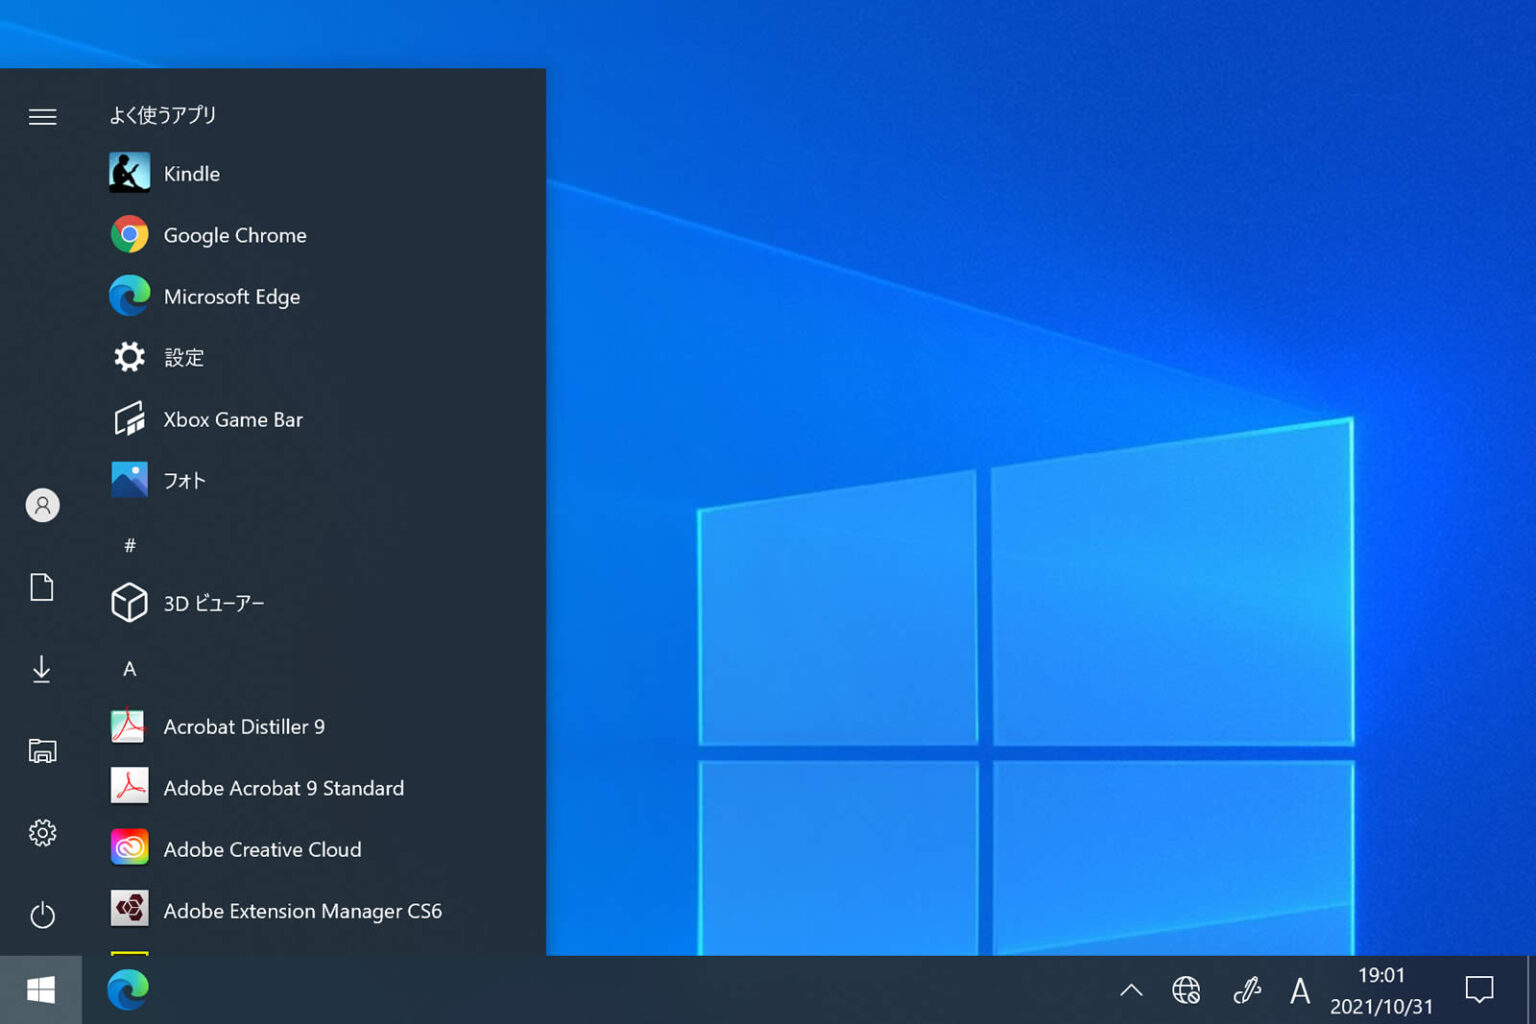Click the taskbar clock showing 19:01

(1381, 990)
